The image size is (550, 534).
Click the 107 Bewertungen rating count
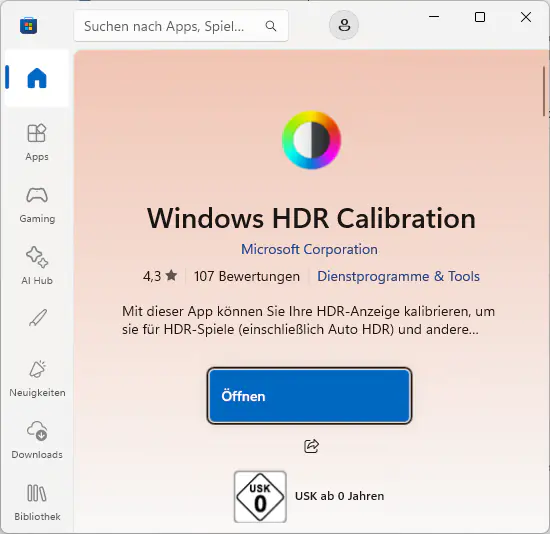[247, 276]
